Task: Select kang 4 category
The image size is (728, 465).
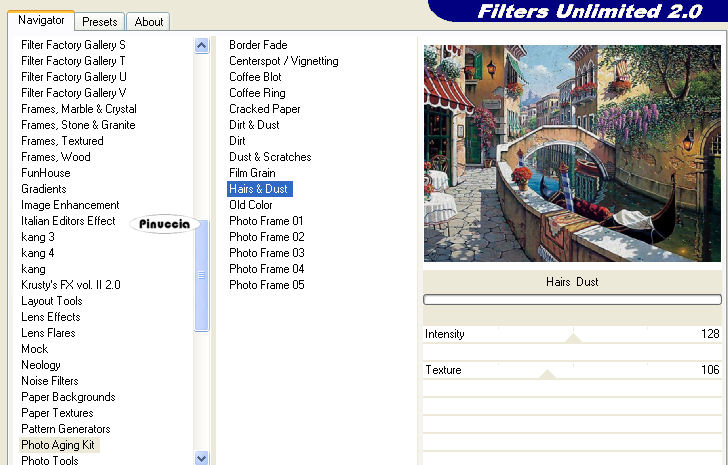Action: point(38,253)
